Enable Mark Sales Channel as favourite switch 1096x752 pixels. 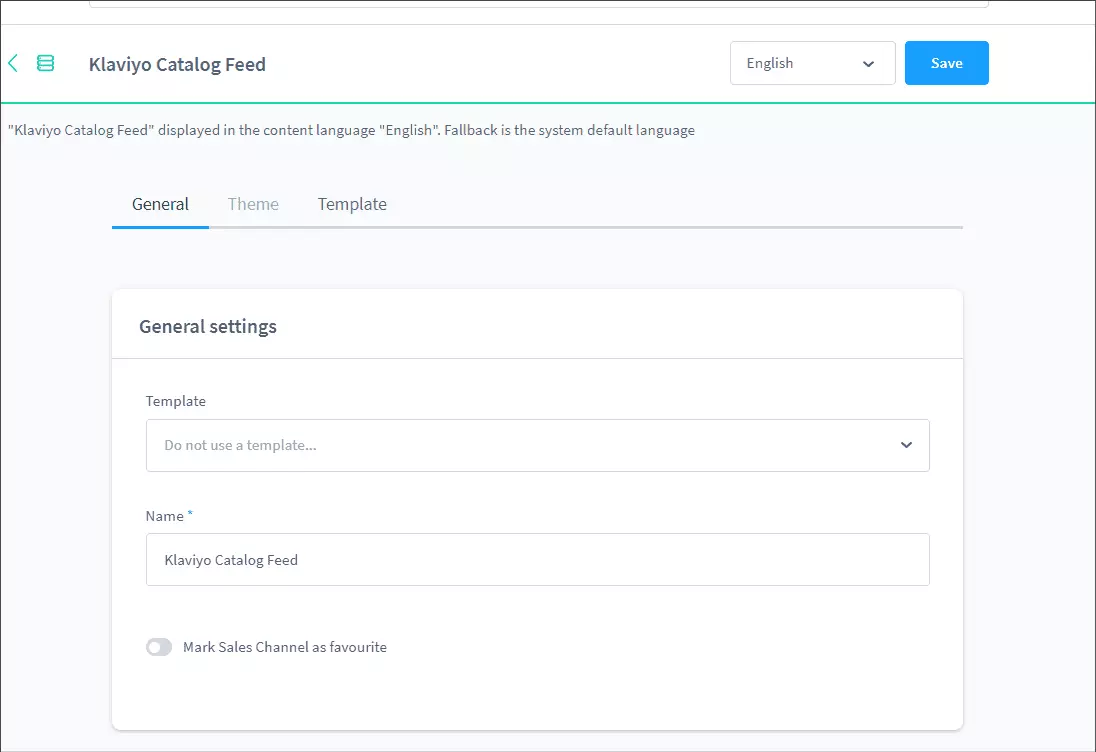[159, 647]
